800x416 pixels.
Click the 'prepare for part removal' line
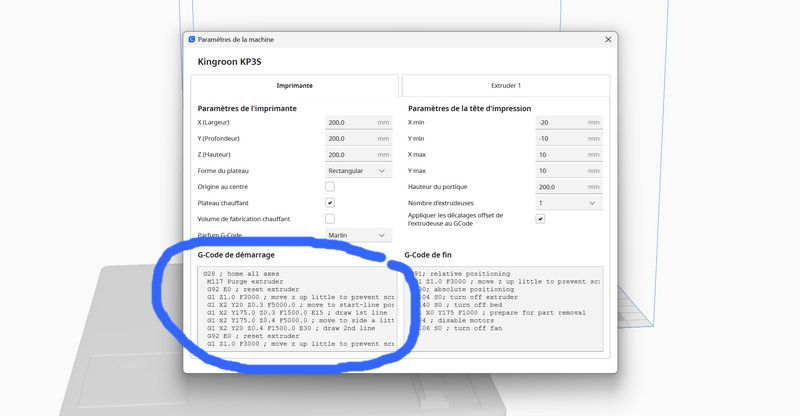tap(499, 312)
